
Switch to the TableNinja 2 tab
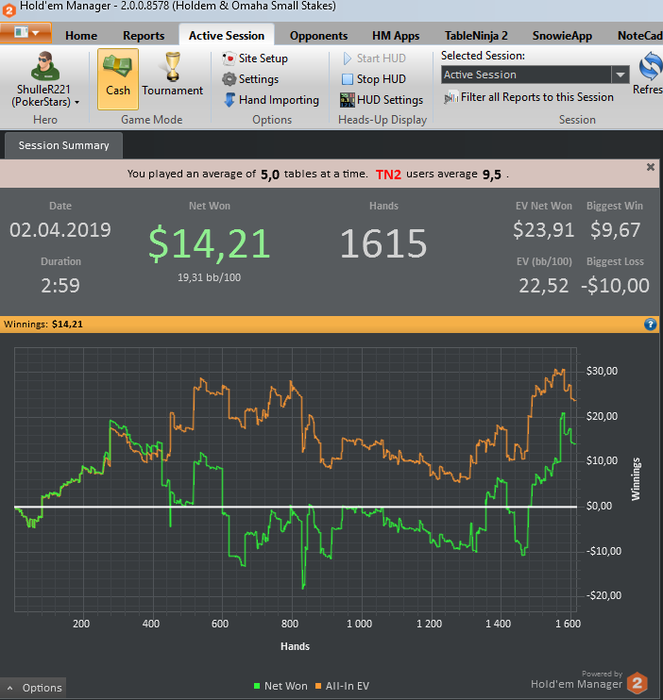pos(476,36)
